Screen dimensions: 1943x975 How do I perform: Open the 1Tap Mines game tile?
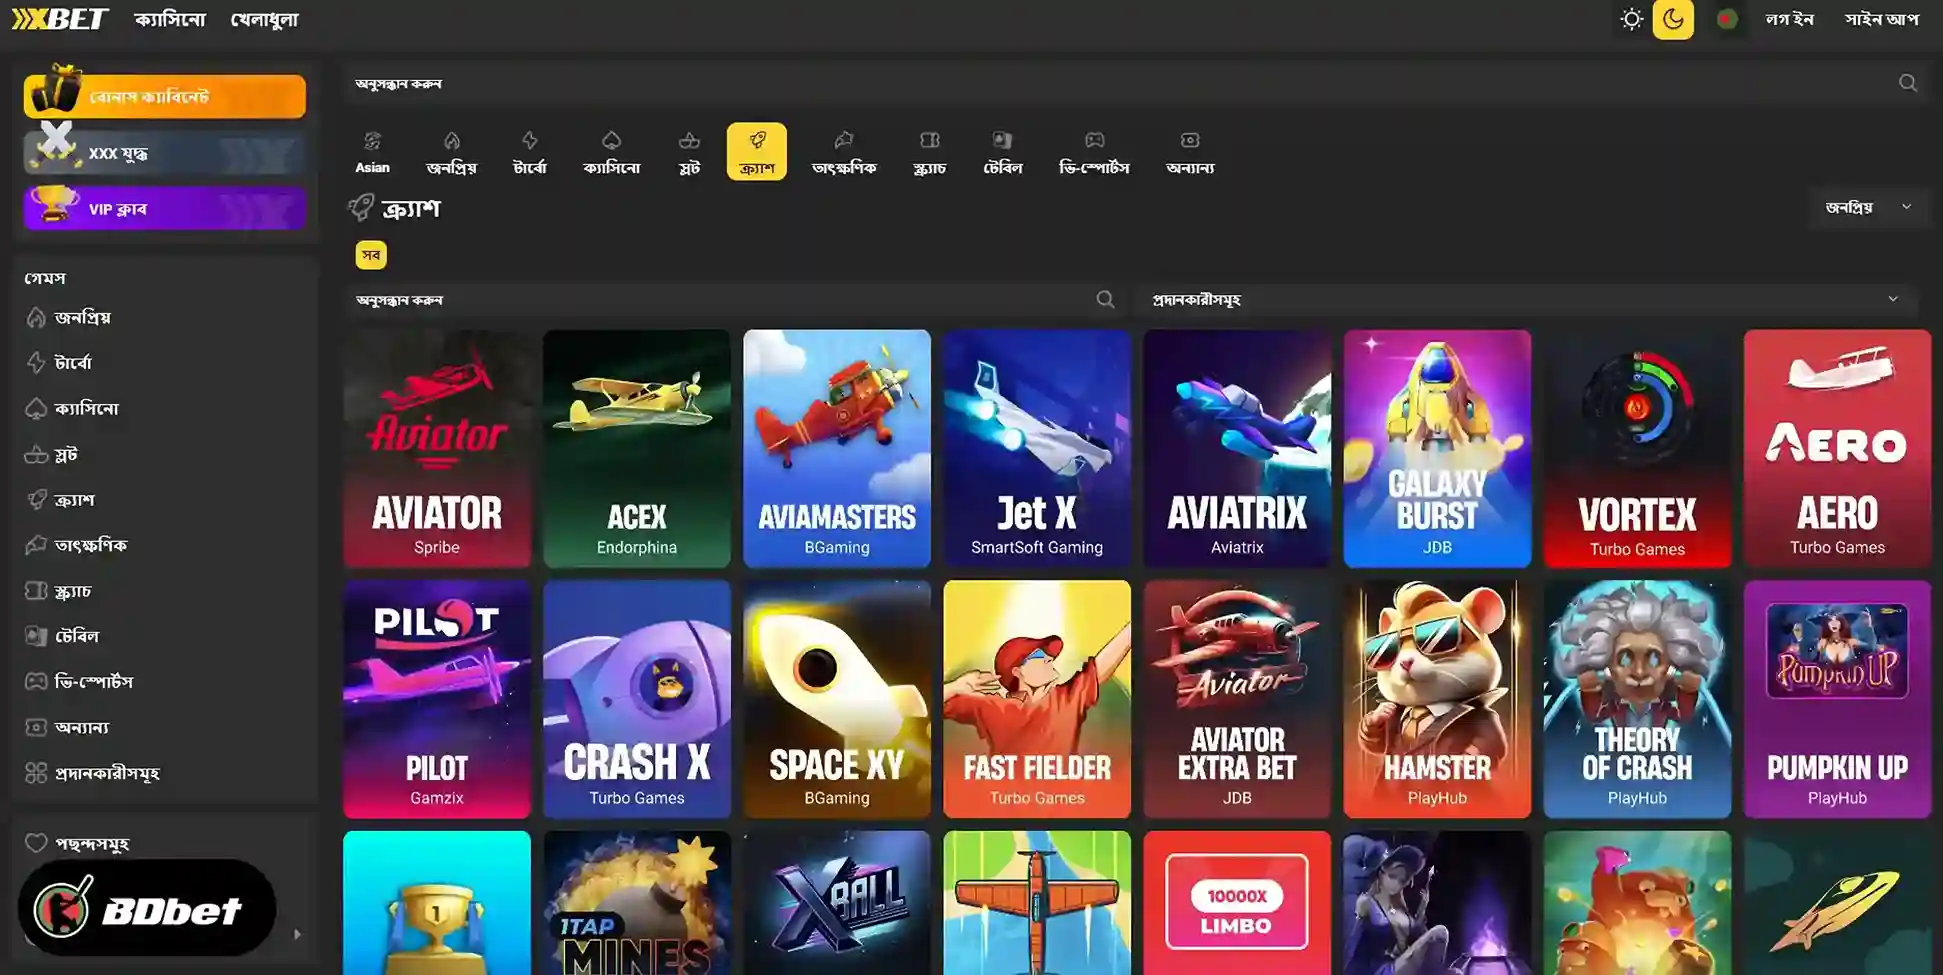tap(637, 903)
